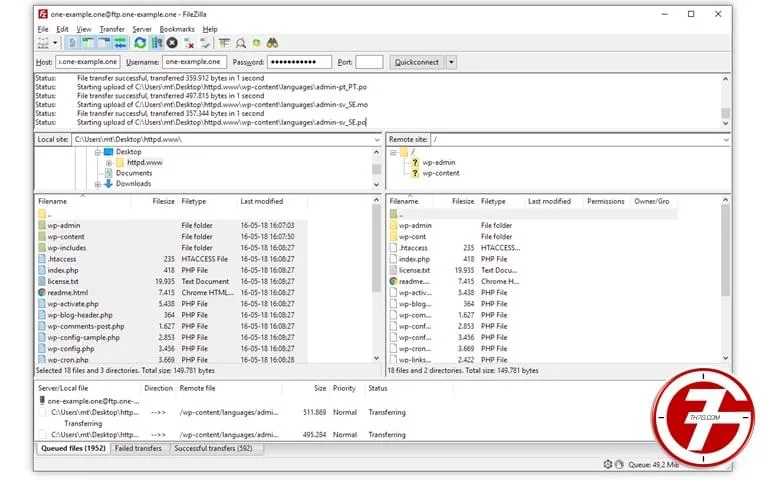
Task: Open the Help menu
Action: [210, 29]
